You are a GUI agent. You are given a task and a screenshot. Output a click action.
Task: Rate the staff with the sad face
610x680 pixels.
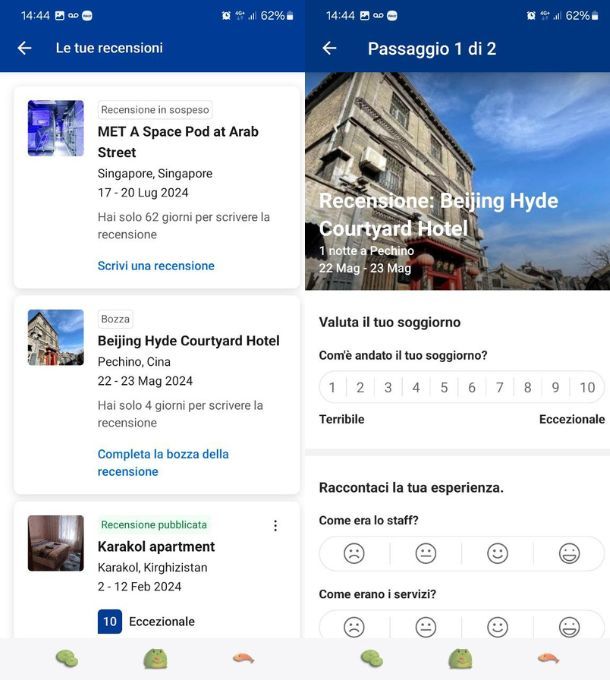click(x=354, y=553)
